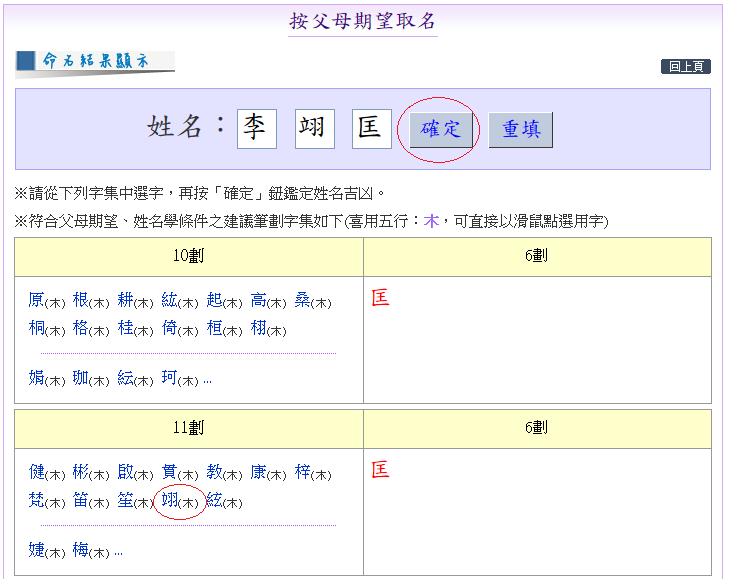Pick the red 匡 in the 10劃 row
Image resolution: width=729 pixels, height=579 pixels.
point(380,298)
